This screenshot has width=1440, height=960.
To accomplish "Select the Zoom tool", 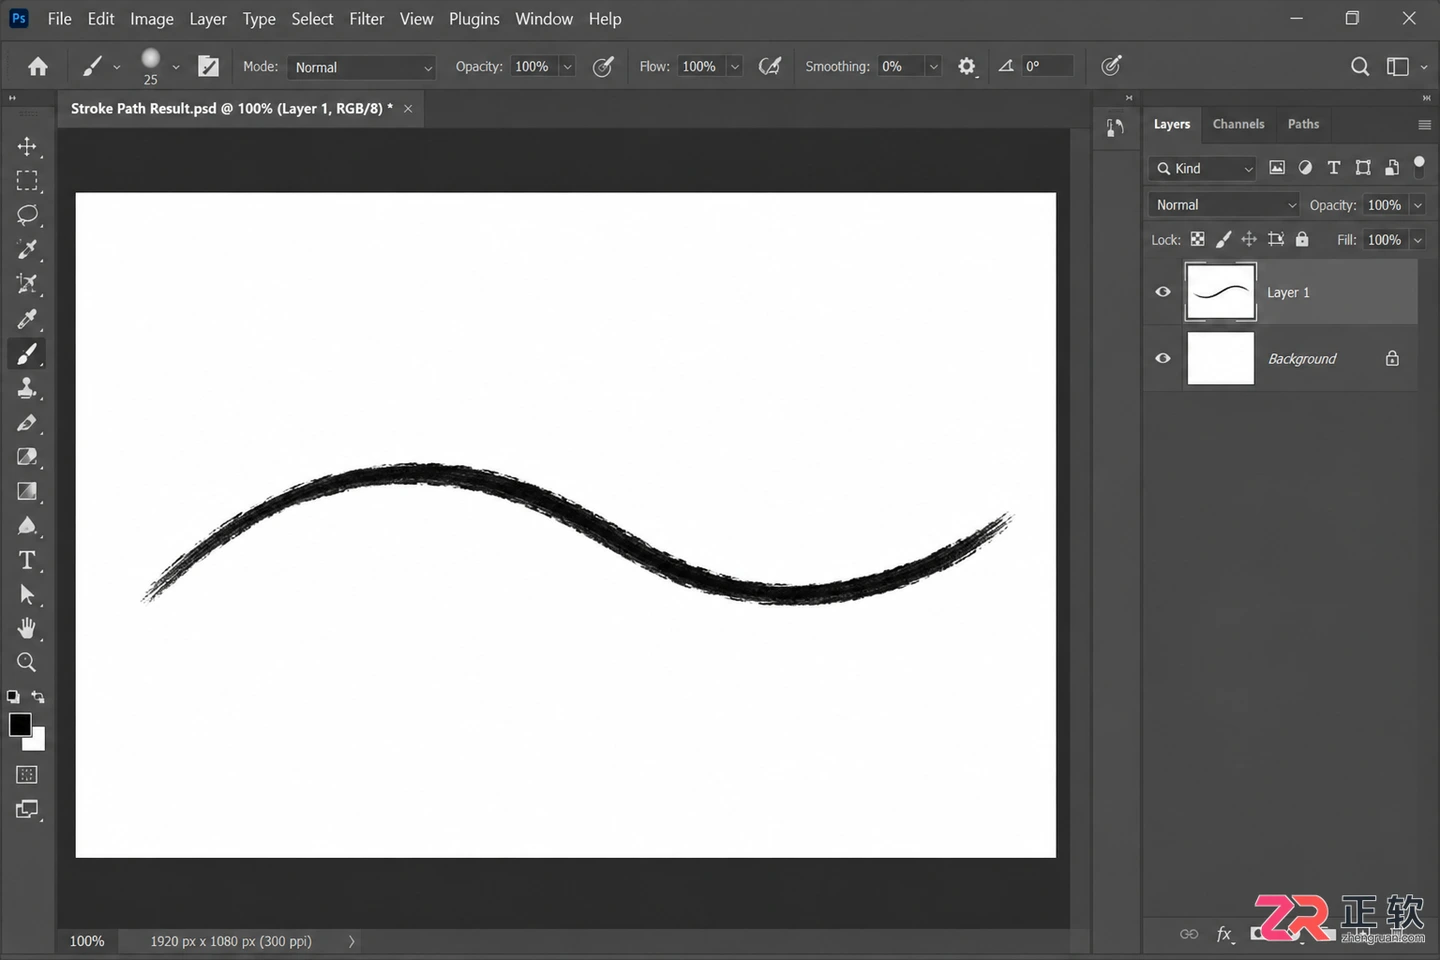I will coord(27,662).
